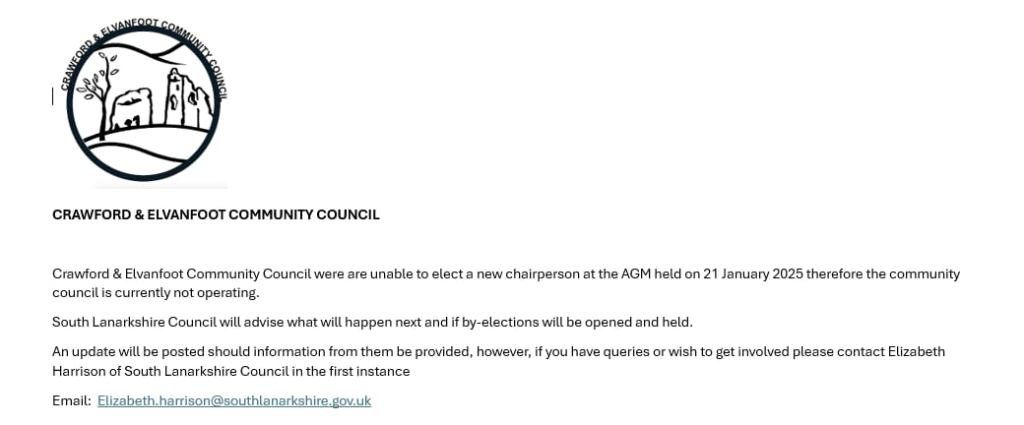
Task: Click the bold CRAWFORD & ELVANFOOT COMMUNITY COUNCIL heading
Action: [215, 215]
